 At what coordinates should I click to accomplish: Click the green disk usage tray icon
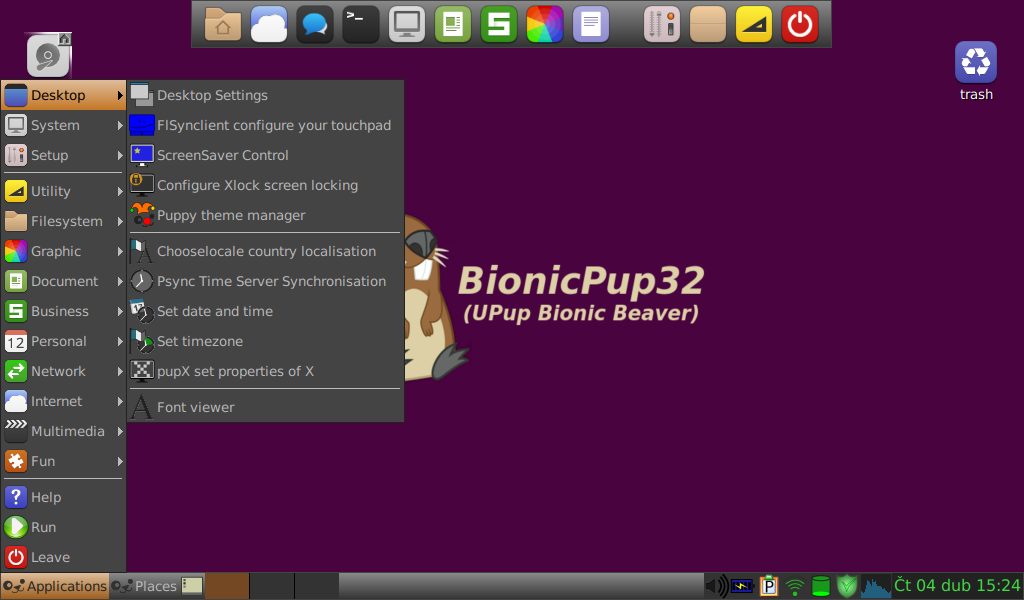coord(820,586)
